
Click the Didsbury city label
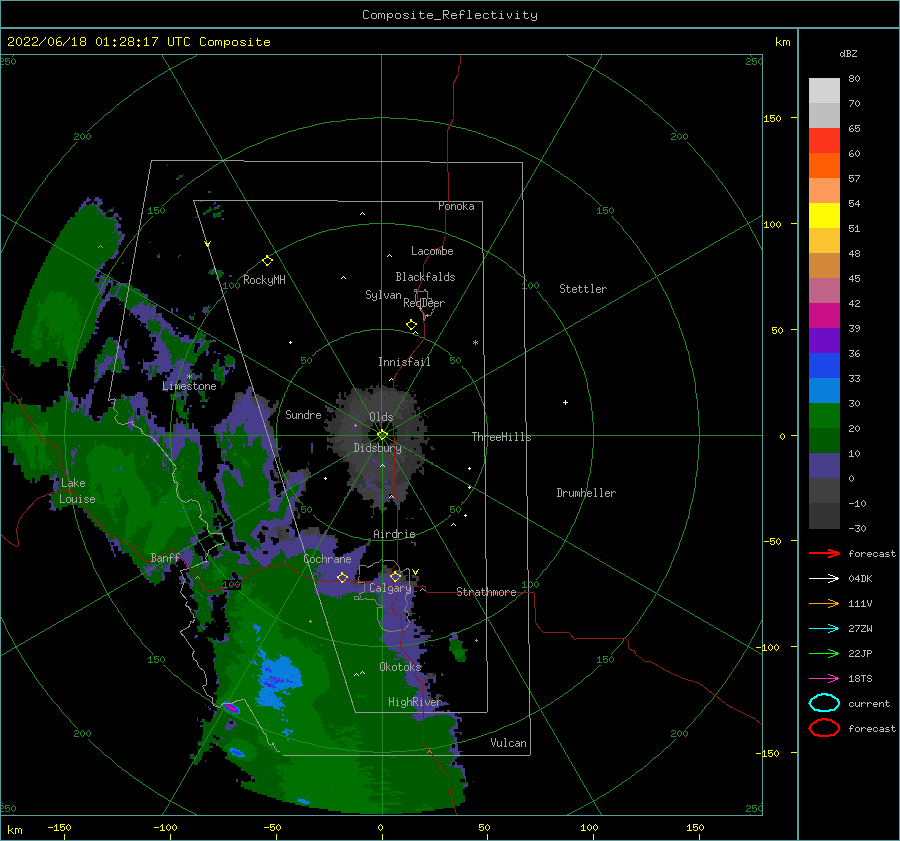(x=378, y=448)
